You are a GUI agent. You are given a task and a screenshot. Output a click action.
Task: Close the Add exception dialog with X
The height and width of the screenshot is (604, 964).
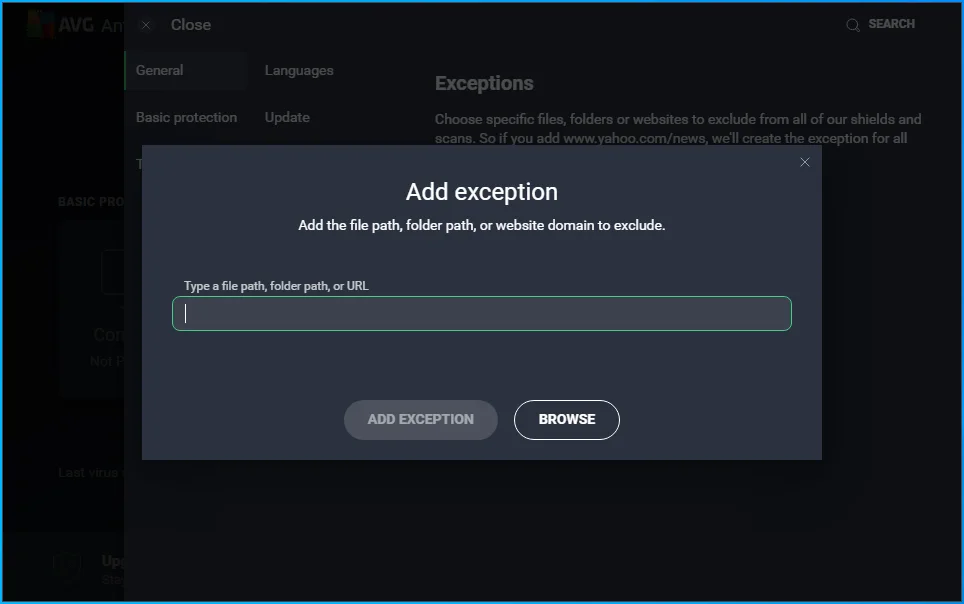805,162
